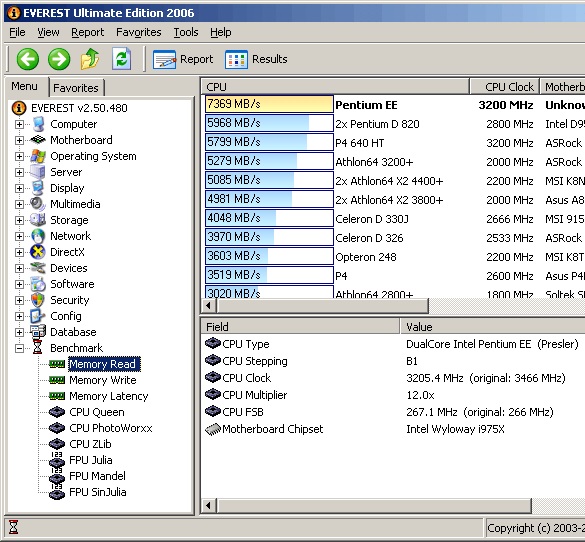
Task: Click results list horizontal scrollbar left arrow
Action: tap(209, 306)
